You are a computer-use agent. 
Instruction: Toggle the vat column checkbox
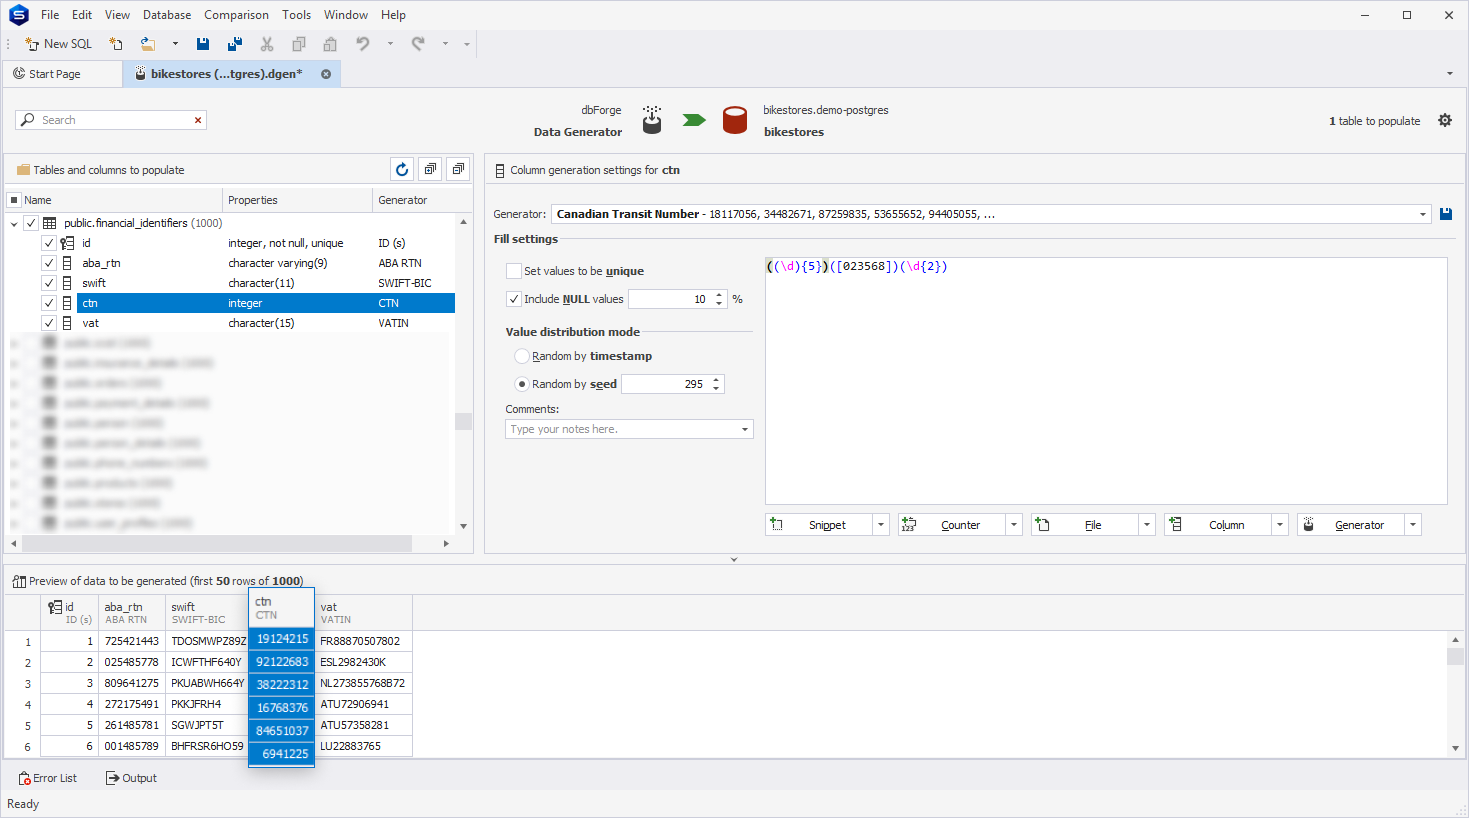(49, 323)
